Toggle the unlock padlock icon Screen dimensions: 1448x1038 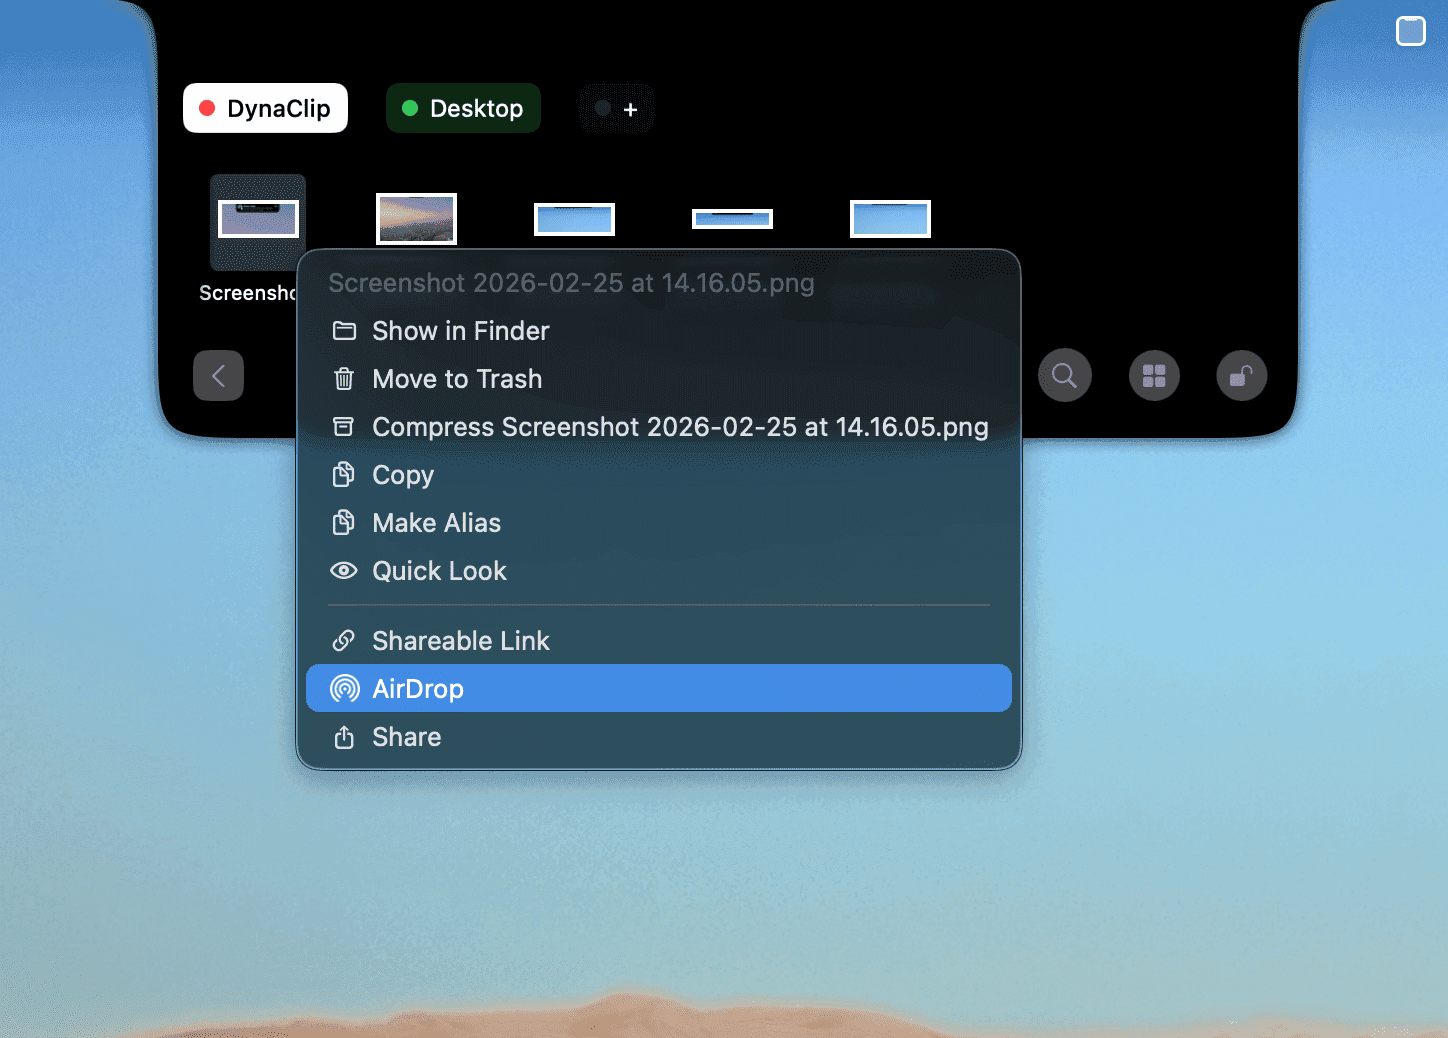(1242, 376)
